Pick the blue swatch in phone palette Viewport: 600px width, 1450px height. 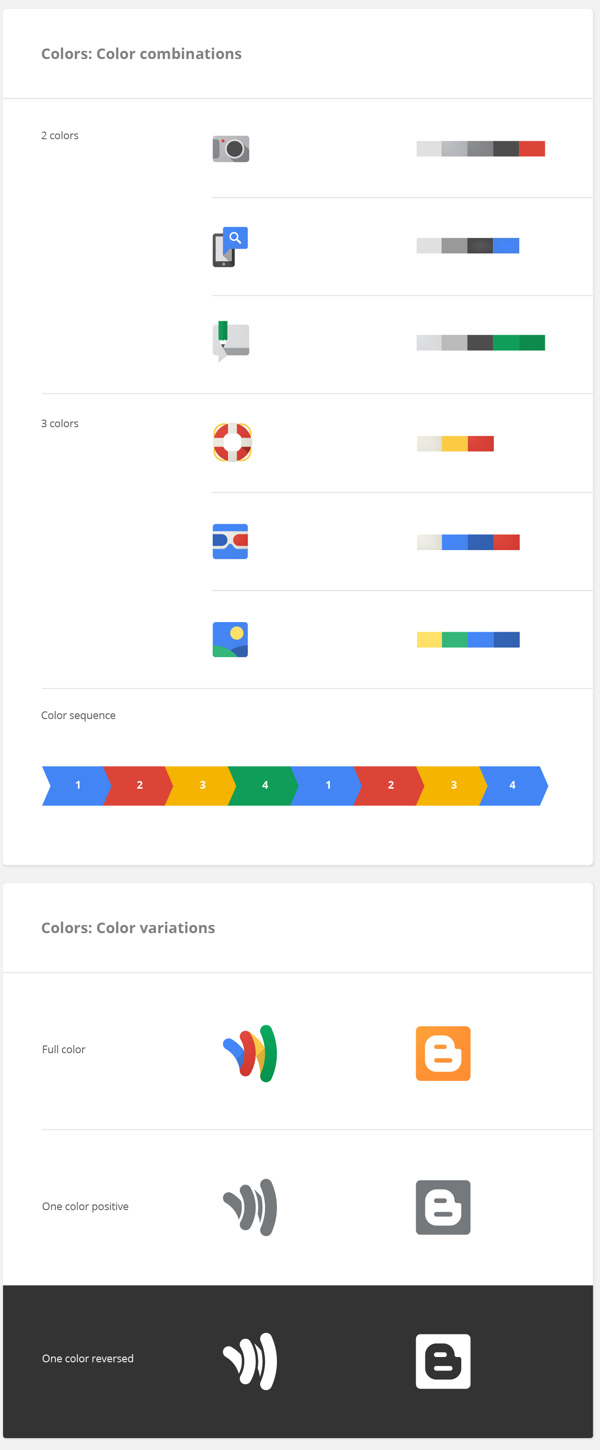[x=506, y=245]
